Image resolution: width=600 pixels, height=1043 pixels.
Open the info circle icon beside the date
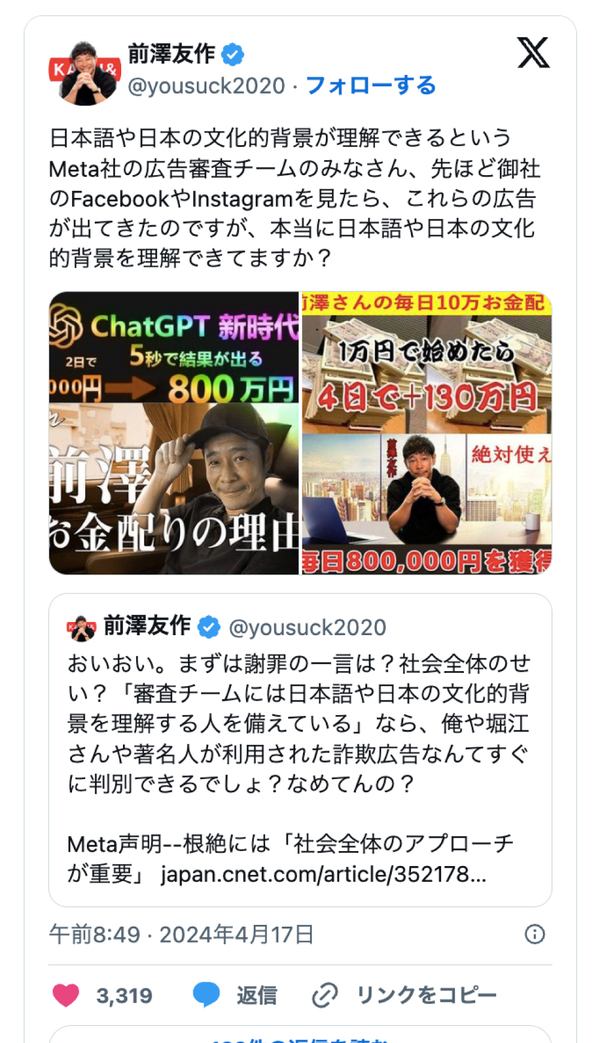pos(535,934)
